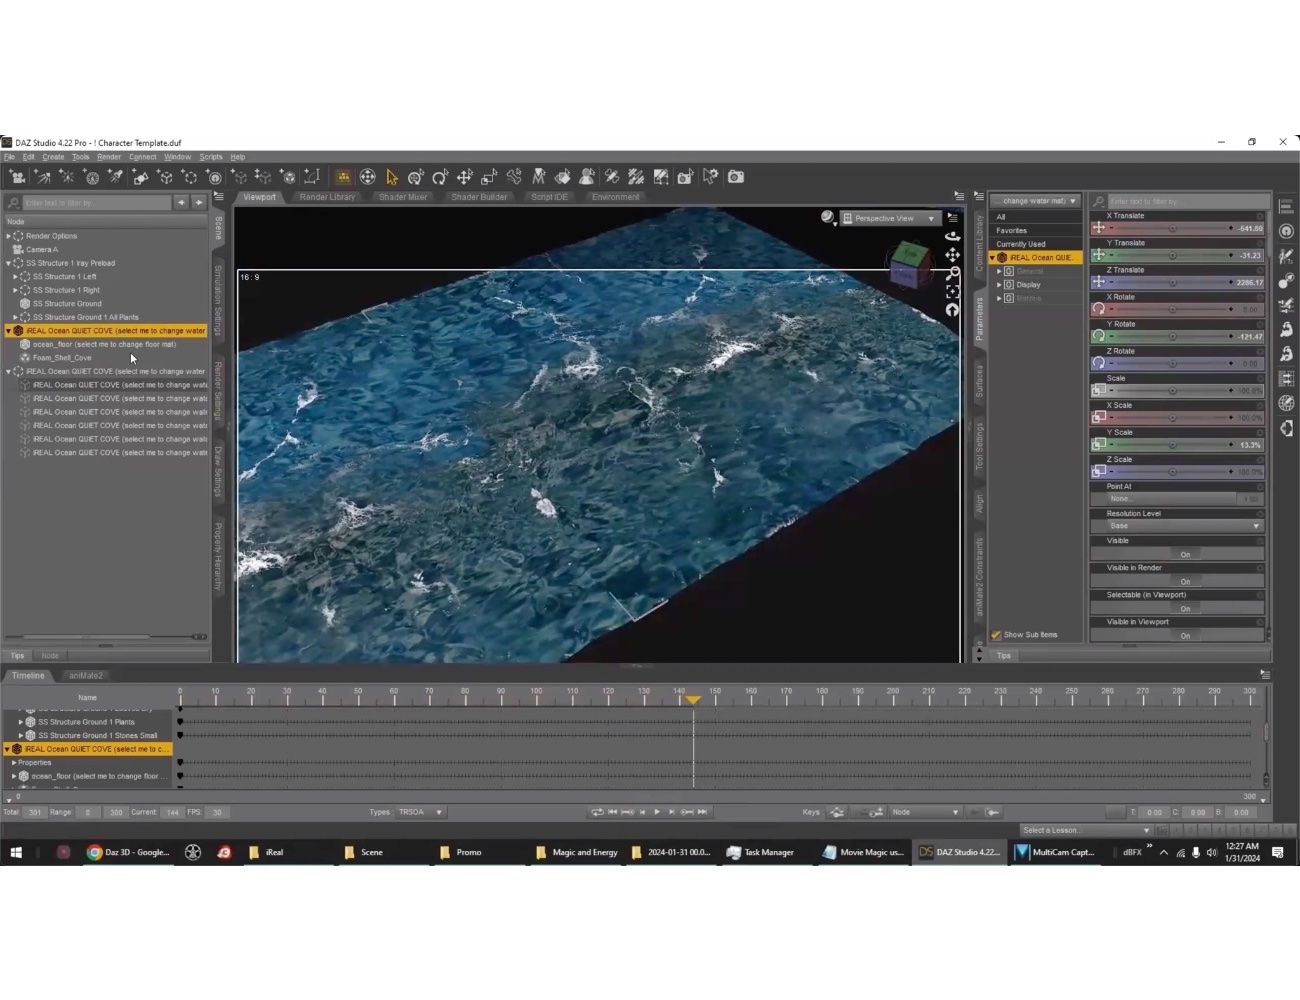
Task: Switch to the aniMate2 tab
Action: (86, 676)
